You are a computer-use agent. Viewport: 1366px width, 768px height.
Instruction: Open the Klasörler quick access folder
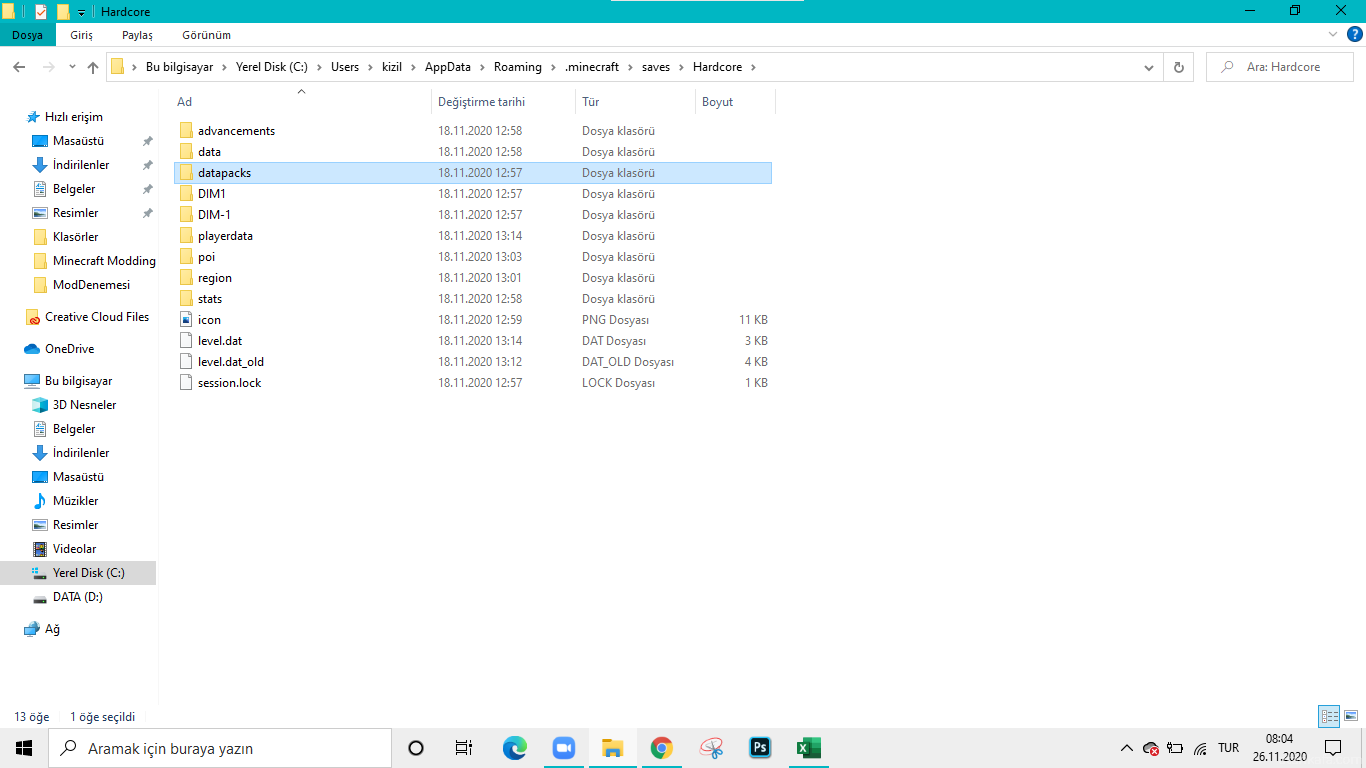tap(76, 237)
